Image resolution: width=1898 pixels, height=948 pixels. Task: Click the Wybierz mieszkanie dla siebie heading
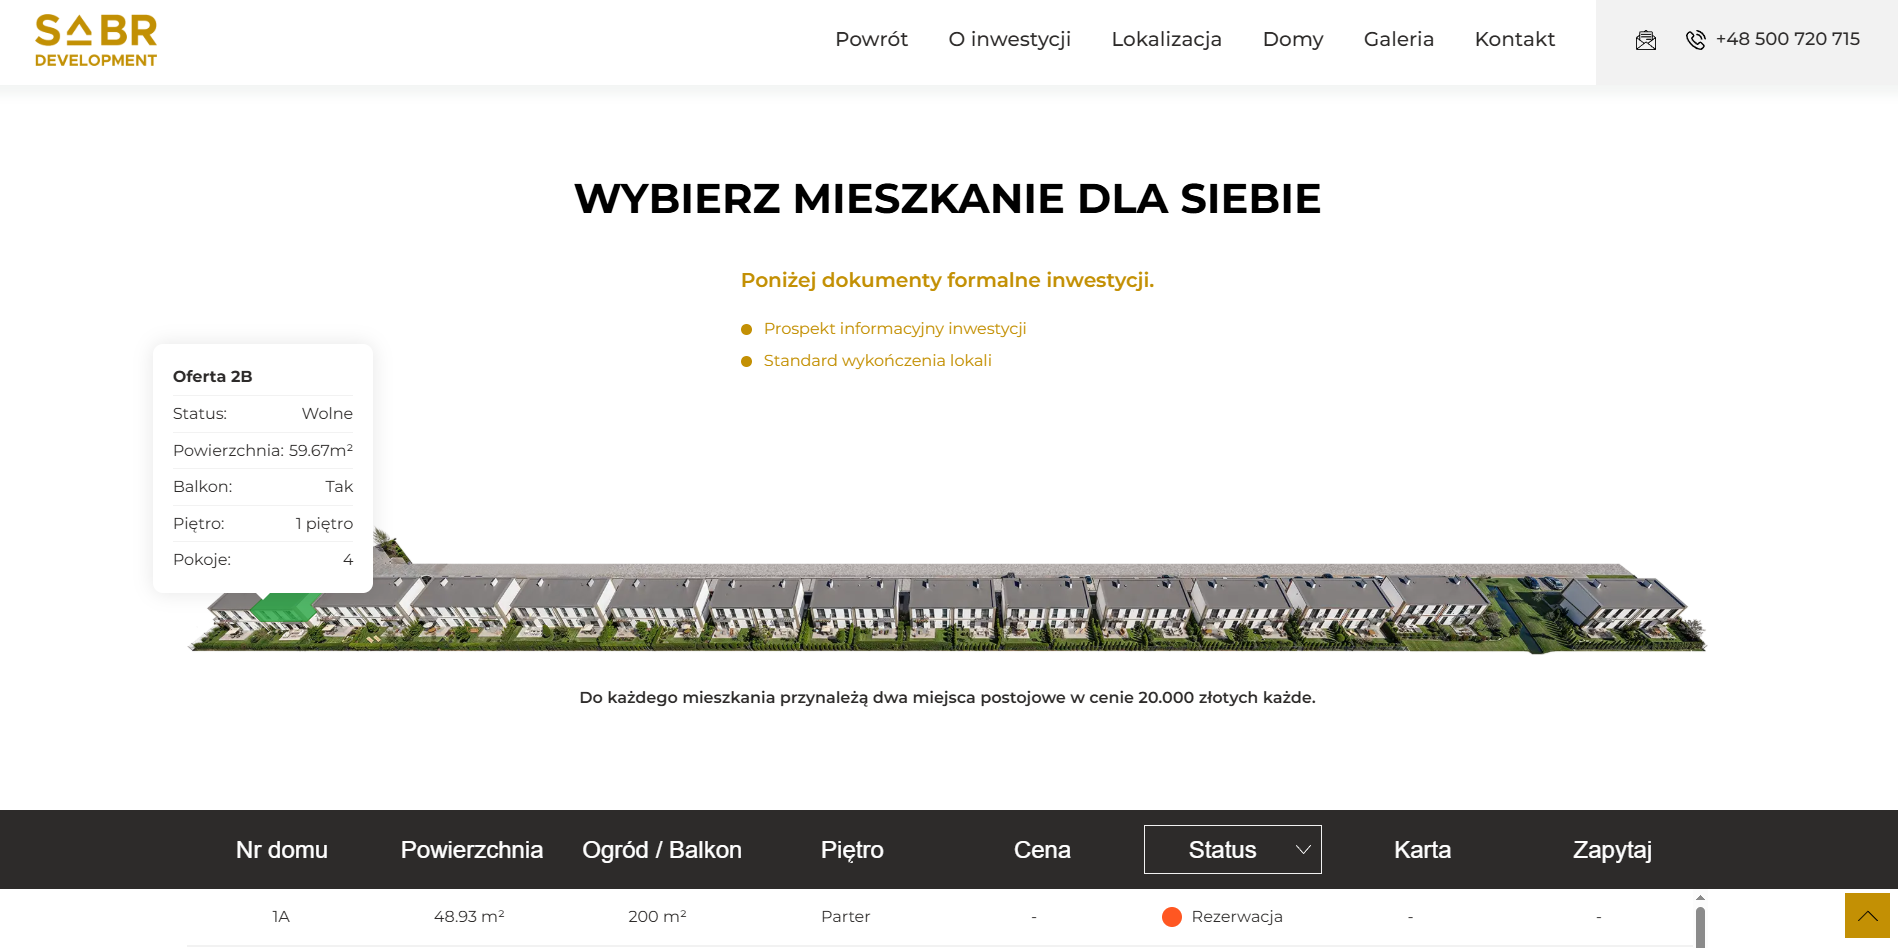948,199
